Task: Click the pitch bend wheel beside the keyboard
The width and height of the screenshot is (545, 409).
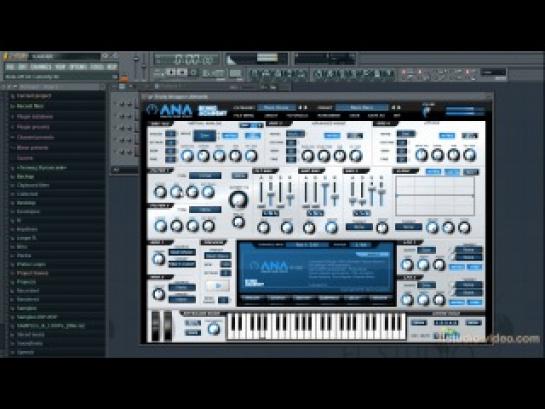Action: click(x=155, y=326)
